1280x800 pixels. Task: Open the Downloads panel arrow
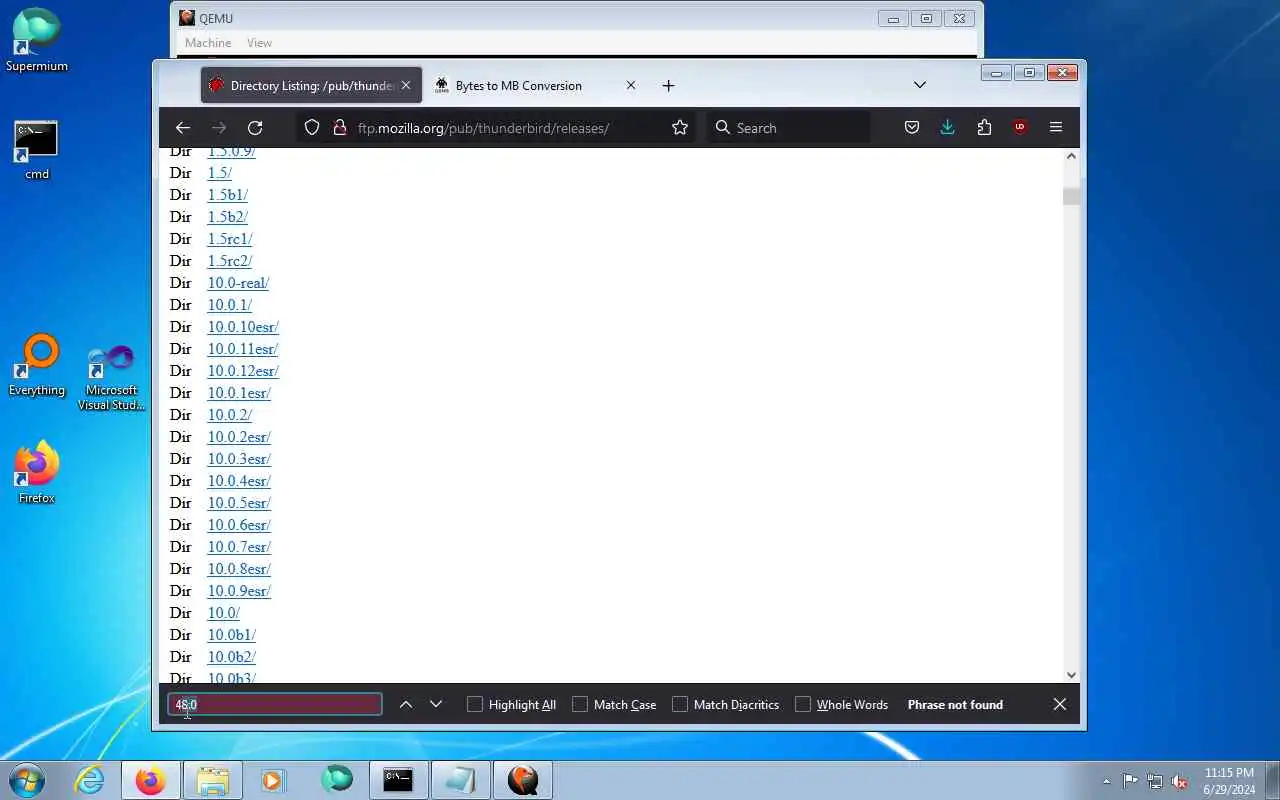pos(948,128)
